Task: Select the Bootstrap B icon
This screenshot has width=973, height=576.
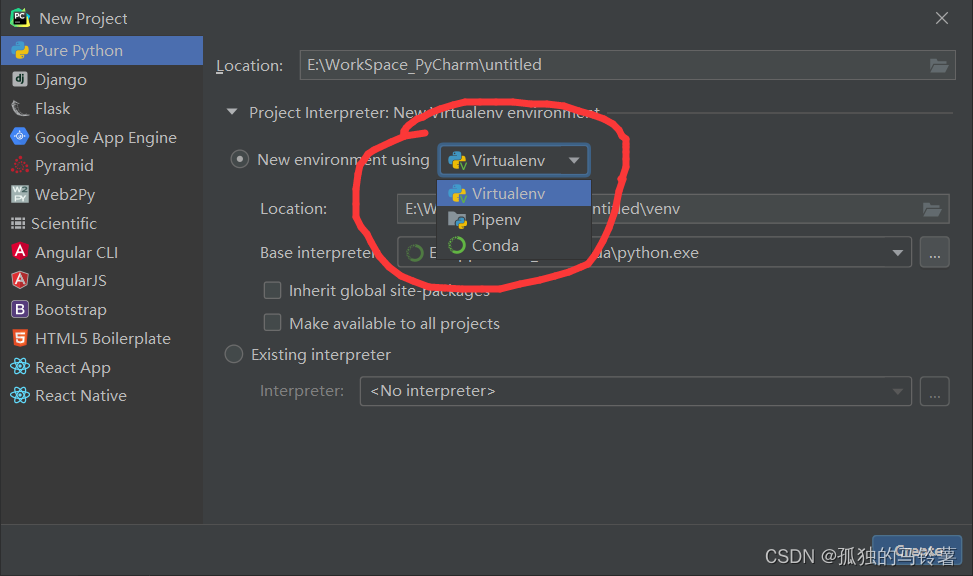Action: pos(20,309)
